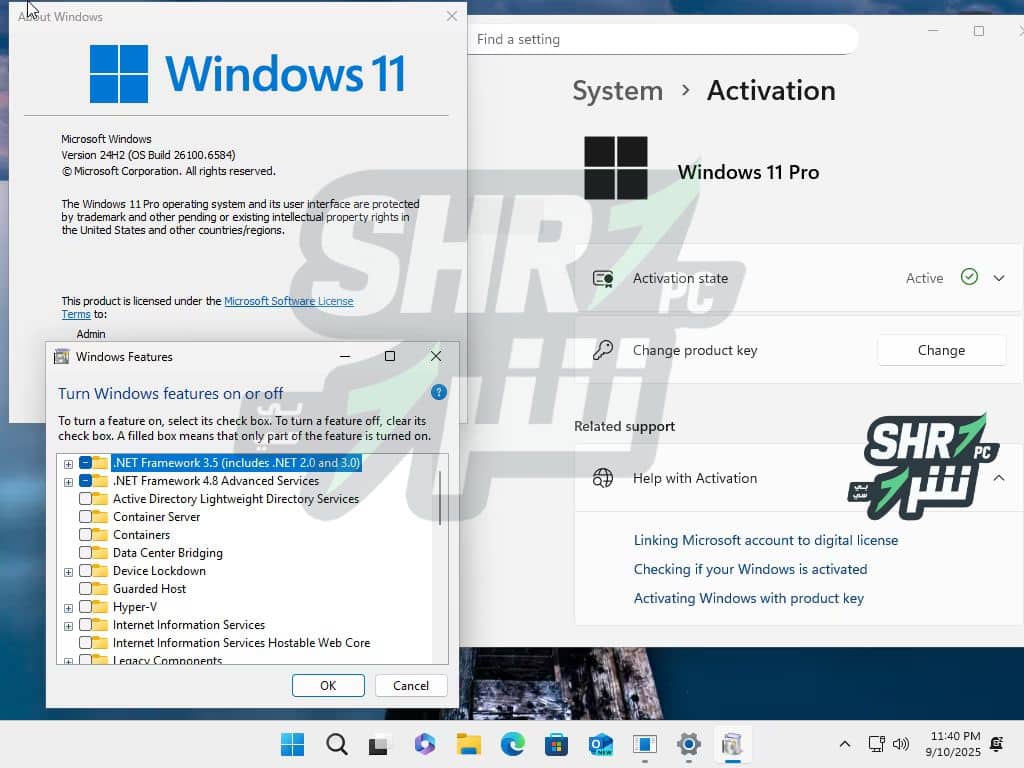Launch Copilot from the taskbar
The height and width of the screenshot is (768, 1024).
(x=424, y=744)
